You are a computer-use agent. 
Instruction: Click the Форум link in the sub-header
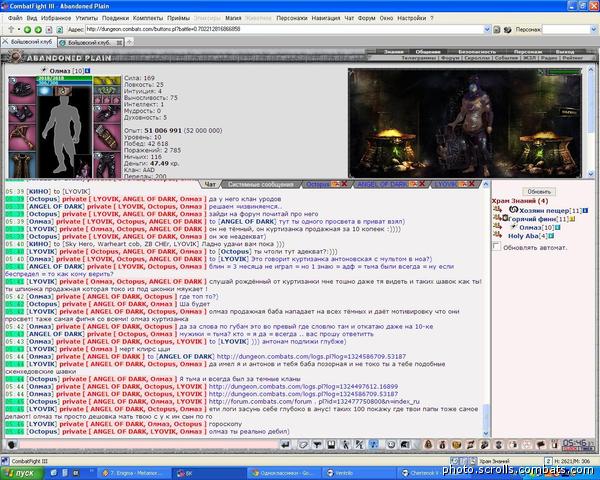click(x=449, y=58)
